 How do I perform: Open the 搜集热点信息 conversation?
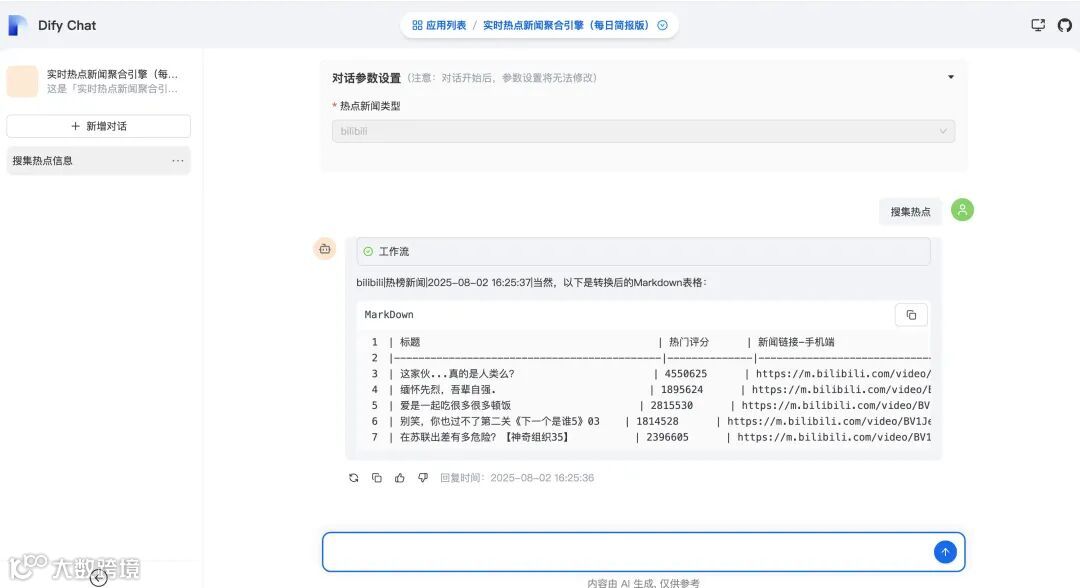(x=98, y=160)
